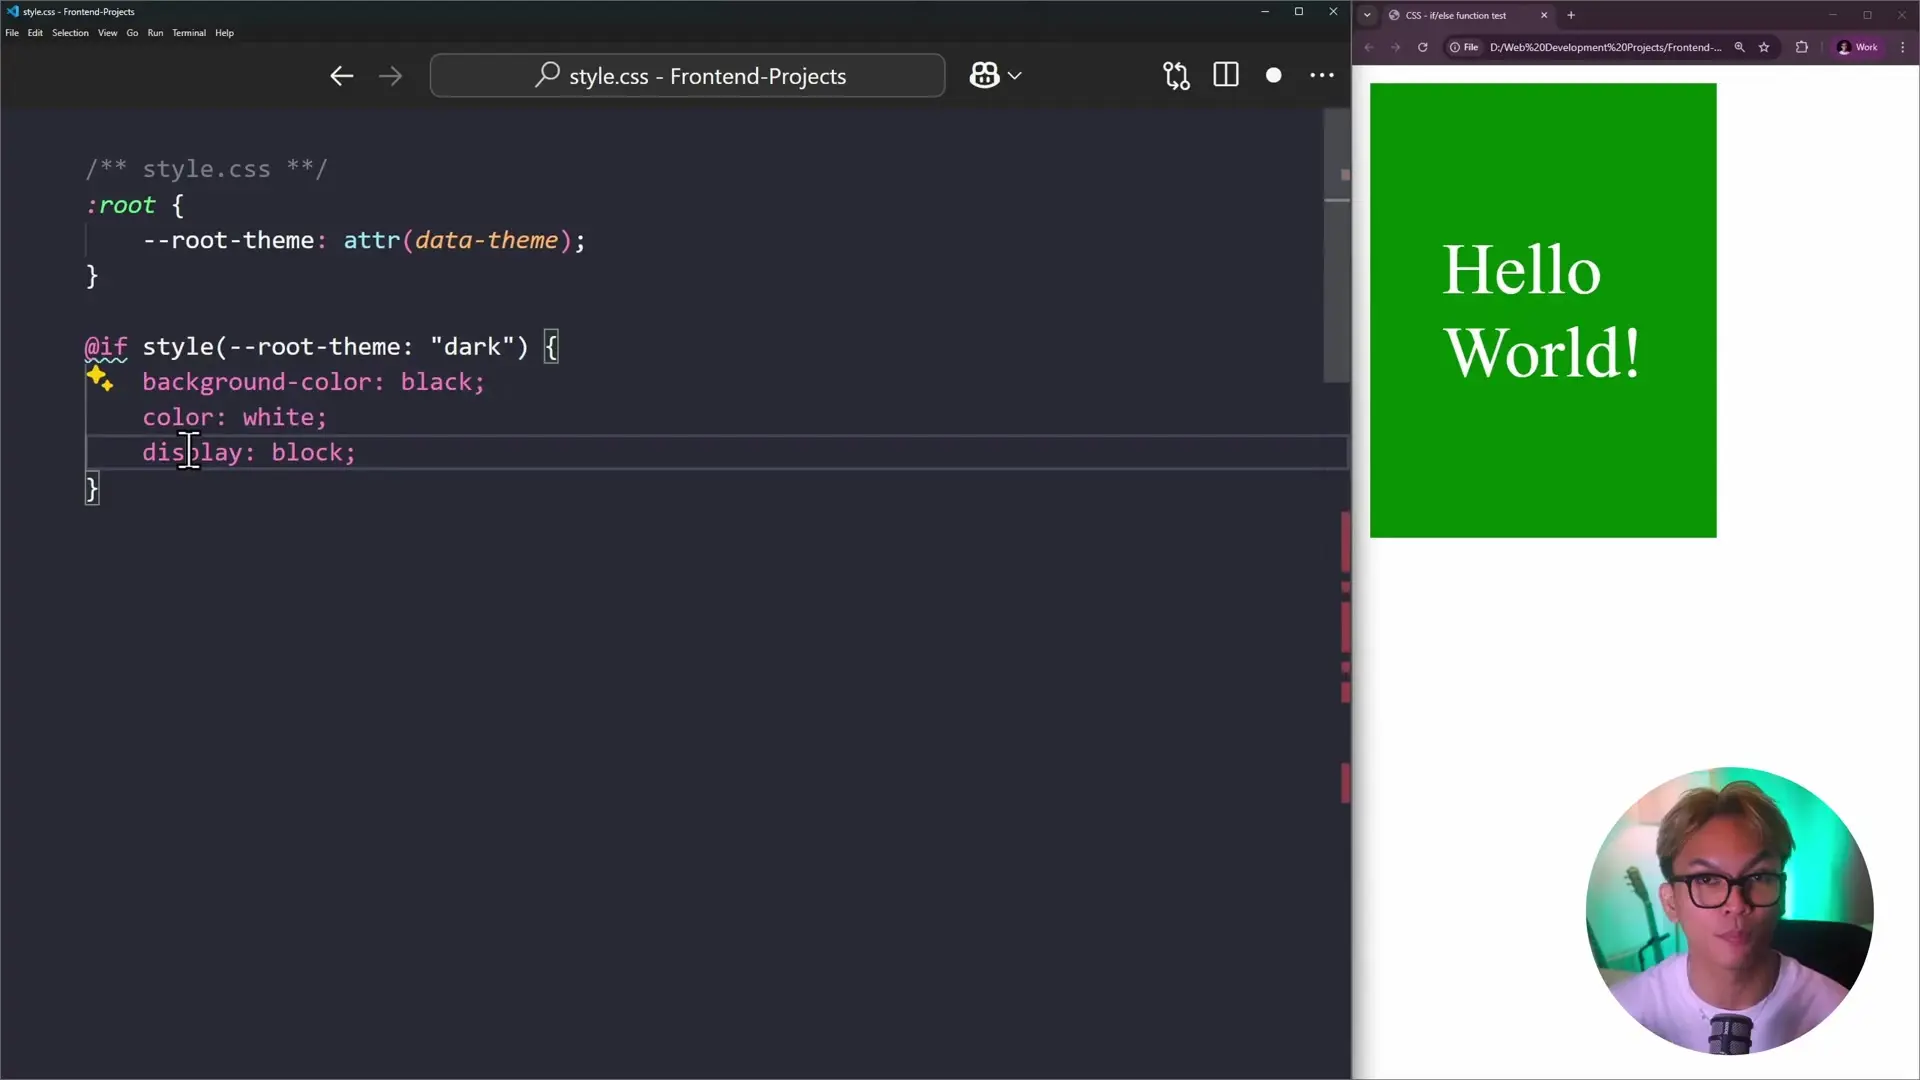Image resolution: width=1920 pixels, height=1080 pixels.
Task: Click the background-color: black; line
Action: pos(313,382)
